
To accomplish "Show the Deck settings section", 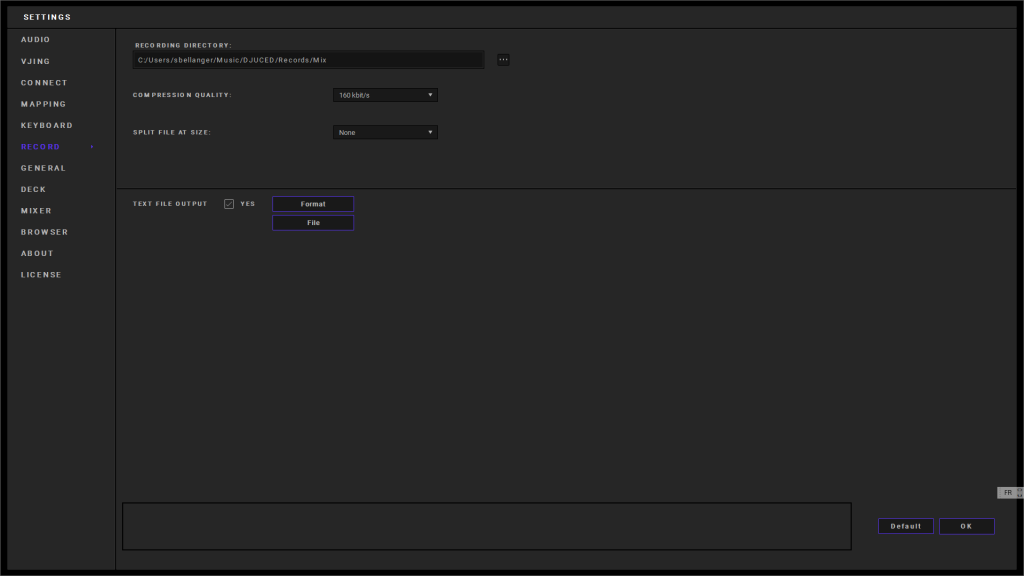I will click(x=34, y=189).
